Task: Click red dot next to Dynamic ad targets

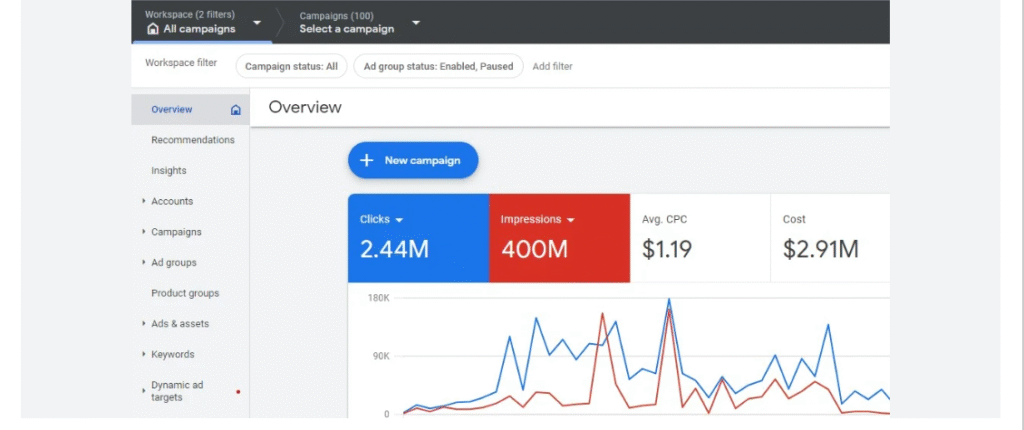Action: (237, 391)
